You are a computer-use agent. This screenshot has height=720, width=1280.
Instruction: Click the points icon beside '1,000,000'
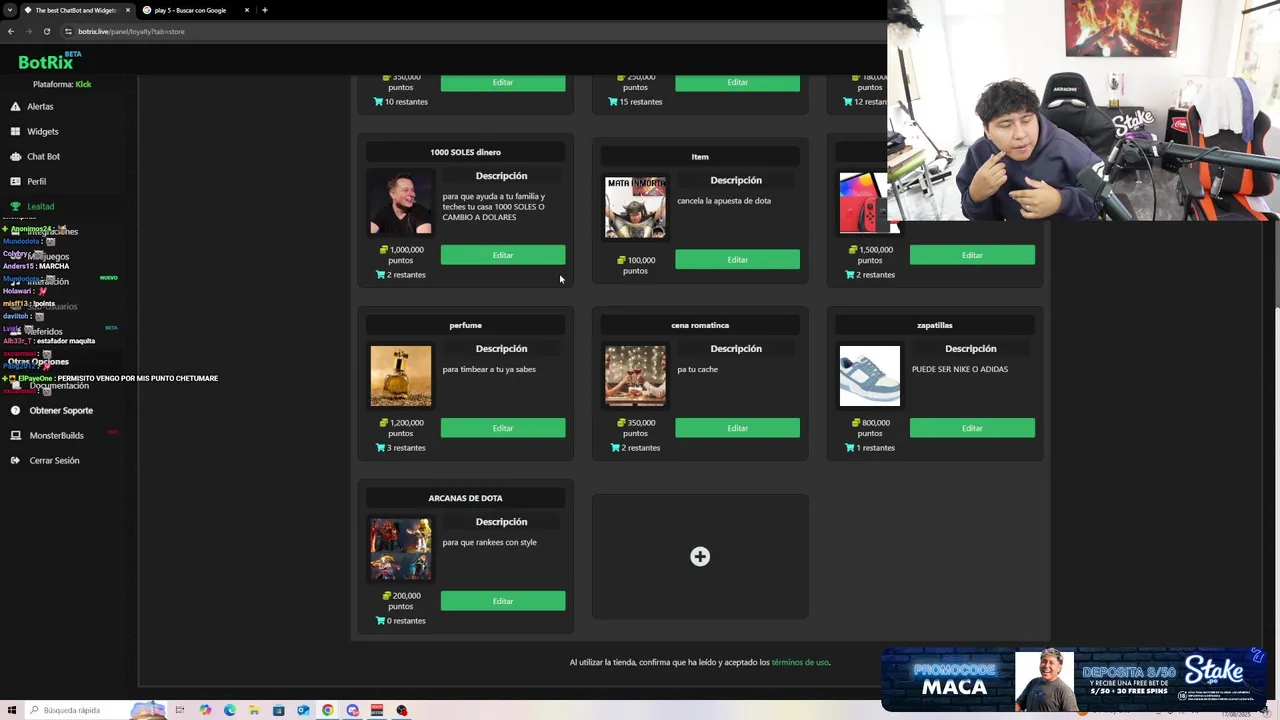(384, 249)
